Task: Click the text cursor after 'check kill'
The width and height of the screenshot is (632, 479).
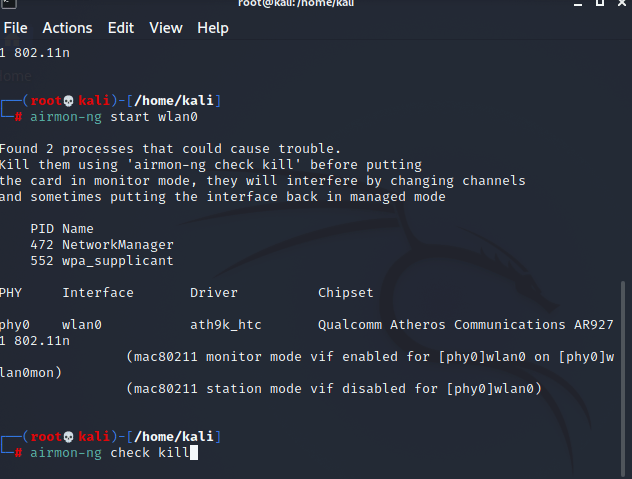Action: [194, 453]
